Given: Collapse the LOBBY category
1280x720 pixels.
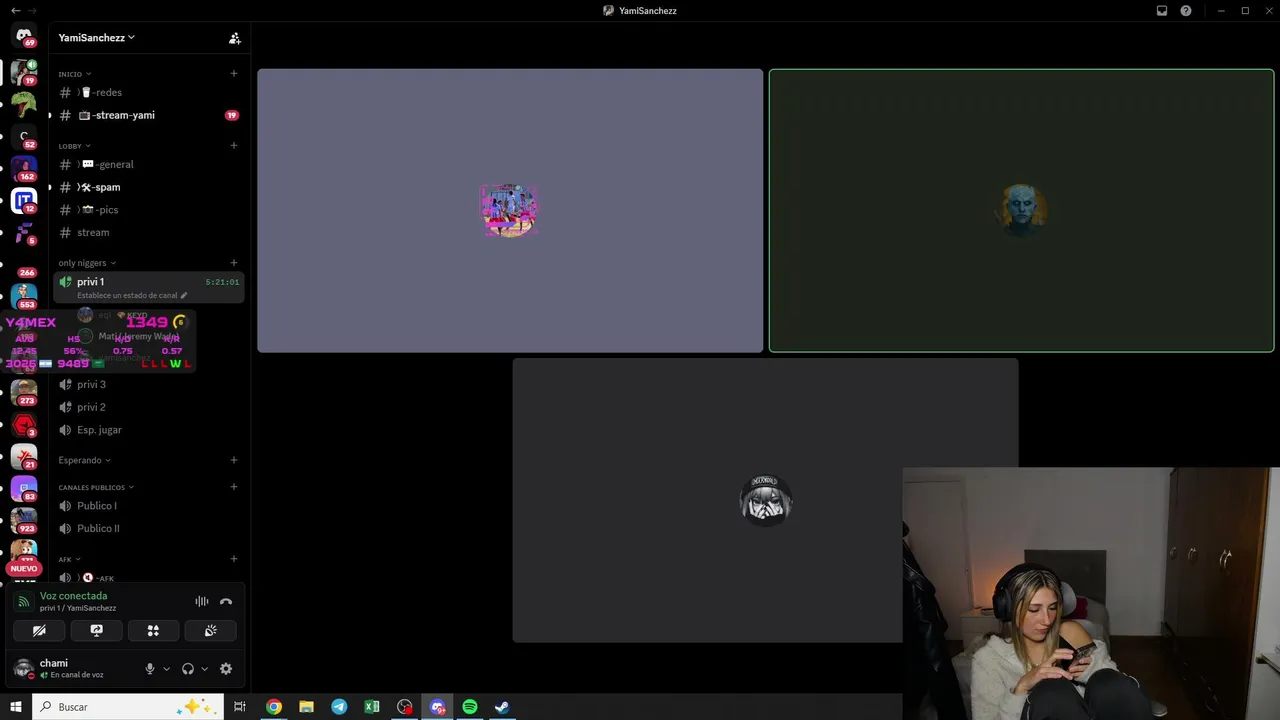Looking at the screenshot, I should click(75, 146).
